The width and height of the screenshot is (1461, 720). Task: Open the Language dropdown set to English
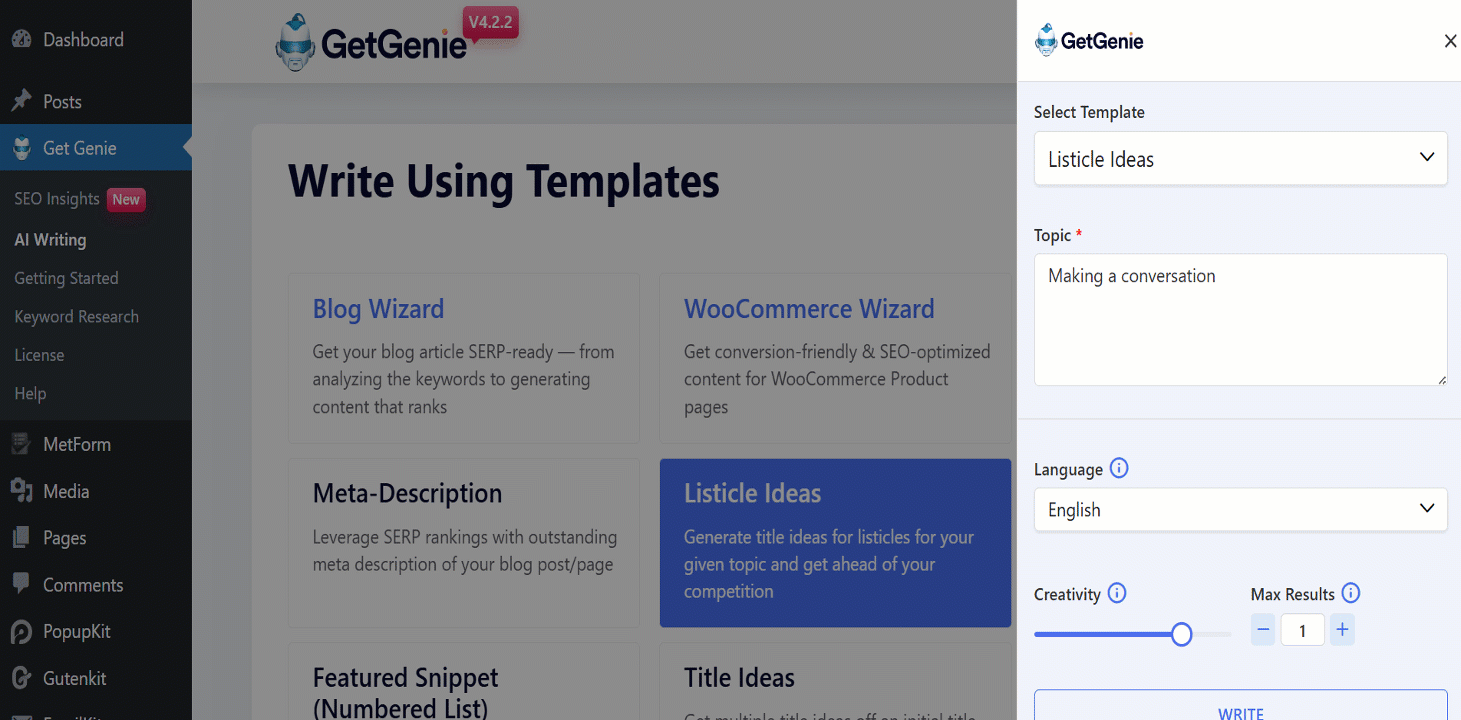pyautogui.click(x=1240, y=510)
